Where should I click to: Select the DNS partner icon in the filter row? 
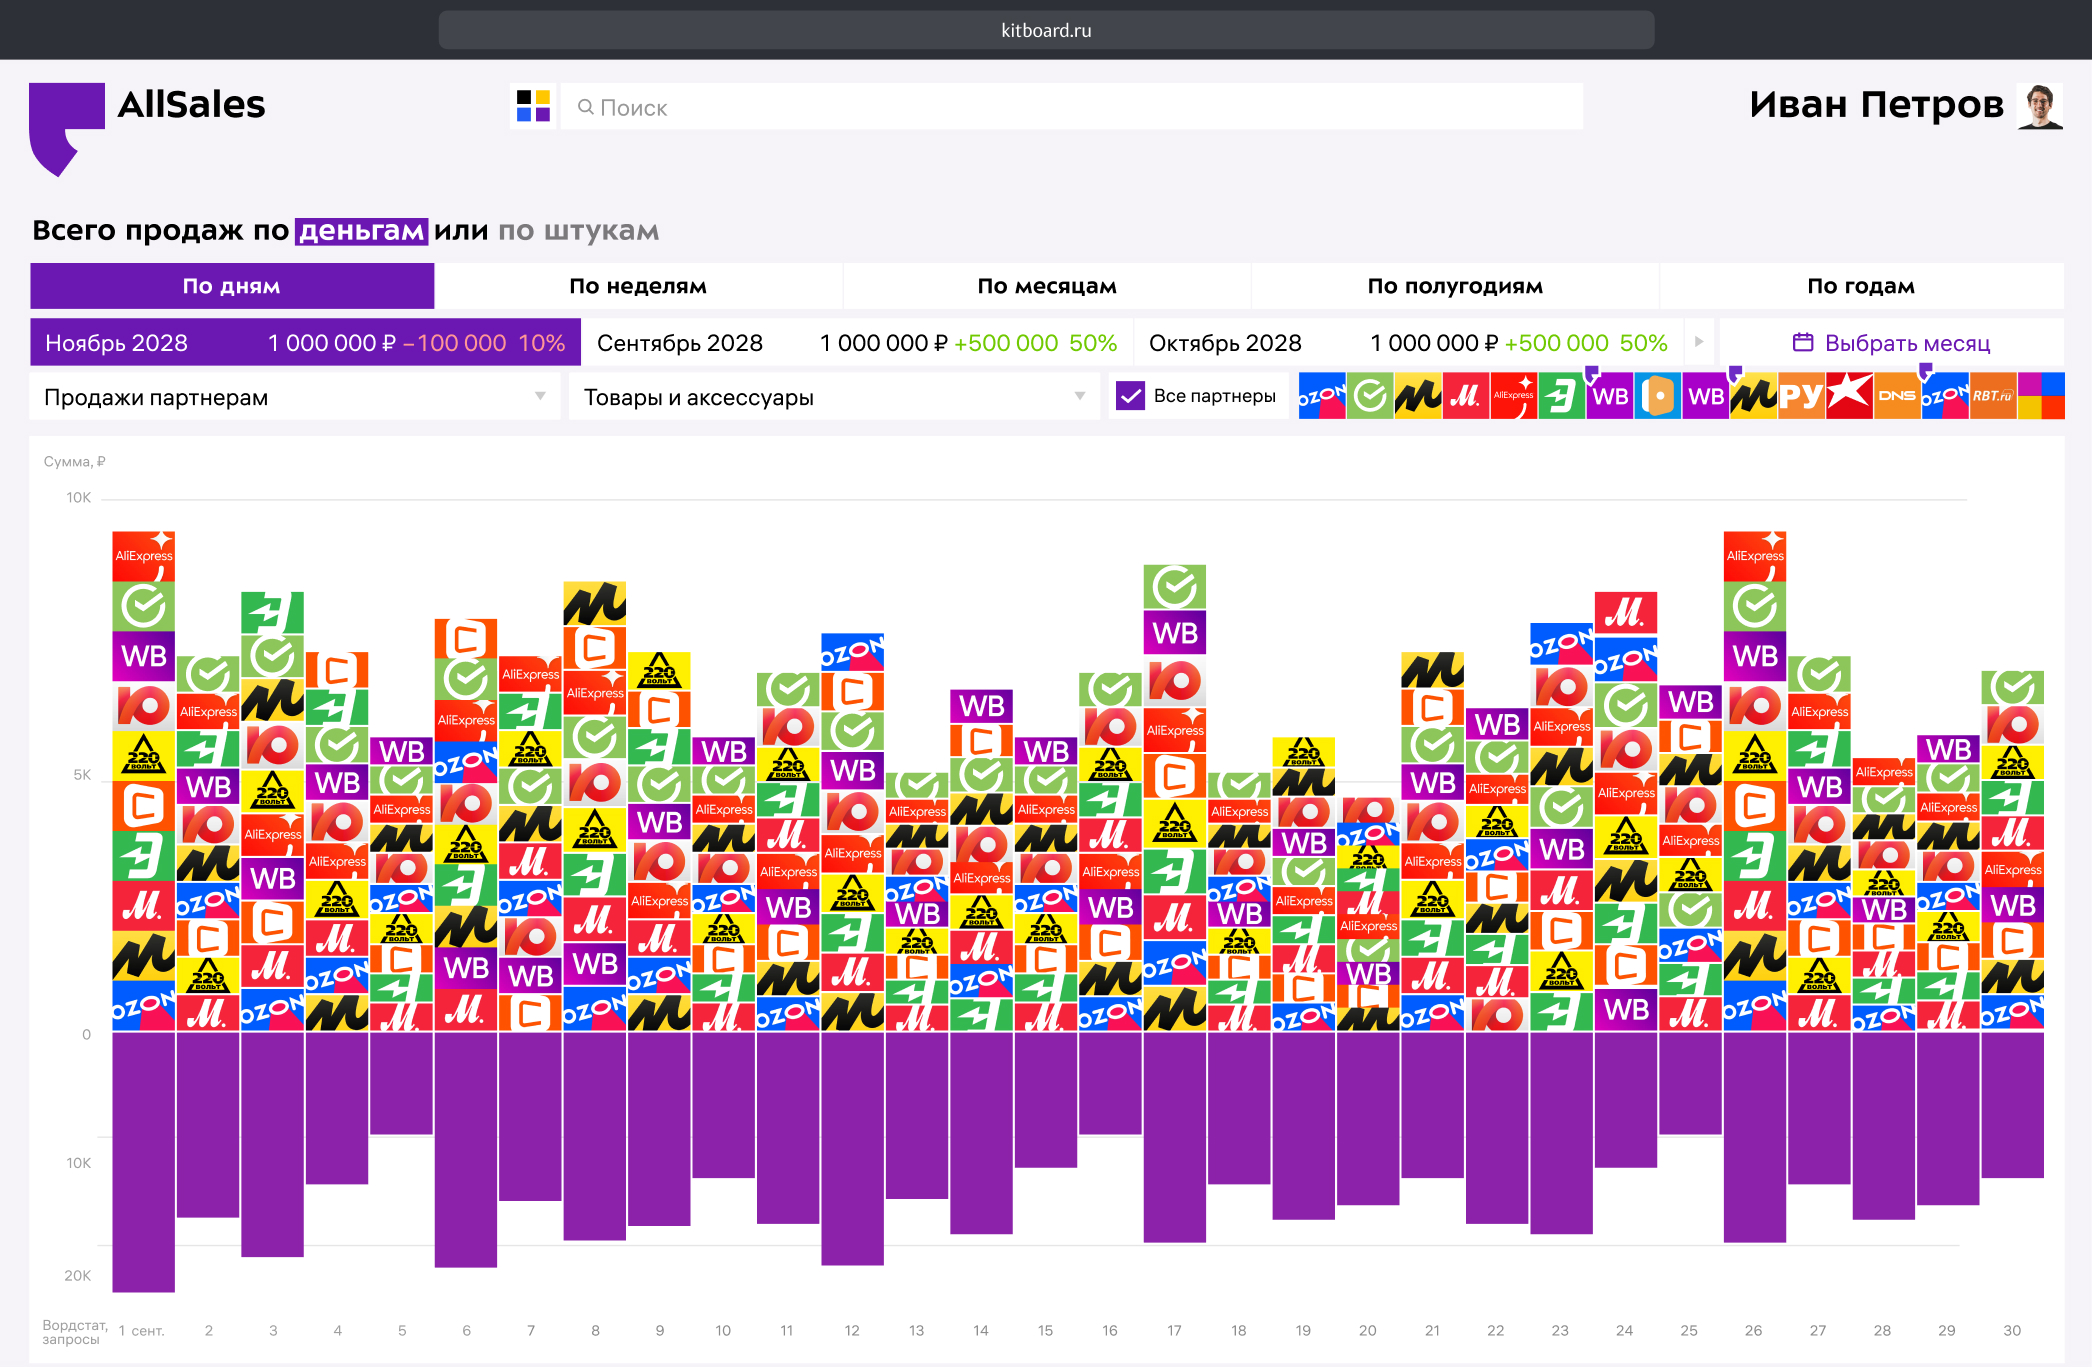pos(1896,396)
